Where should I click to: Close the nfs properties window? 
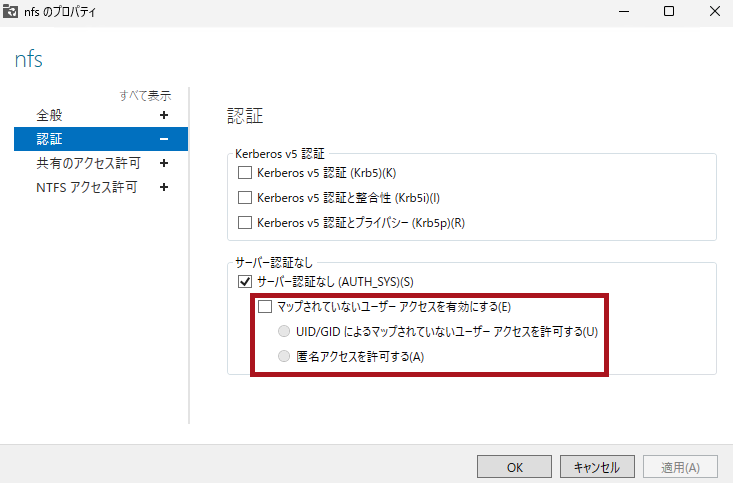pos(714,11)
